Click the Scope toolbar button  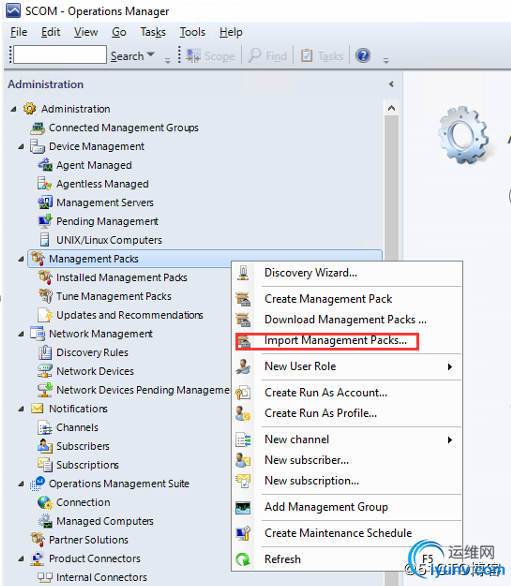211,56
